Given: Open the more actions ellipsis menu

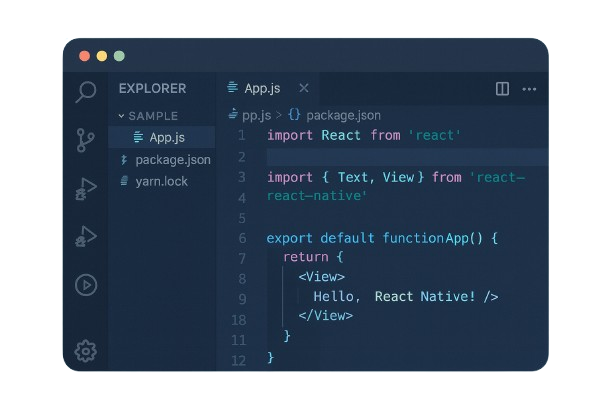Looking at the screenshot, I should [529, 89].
